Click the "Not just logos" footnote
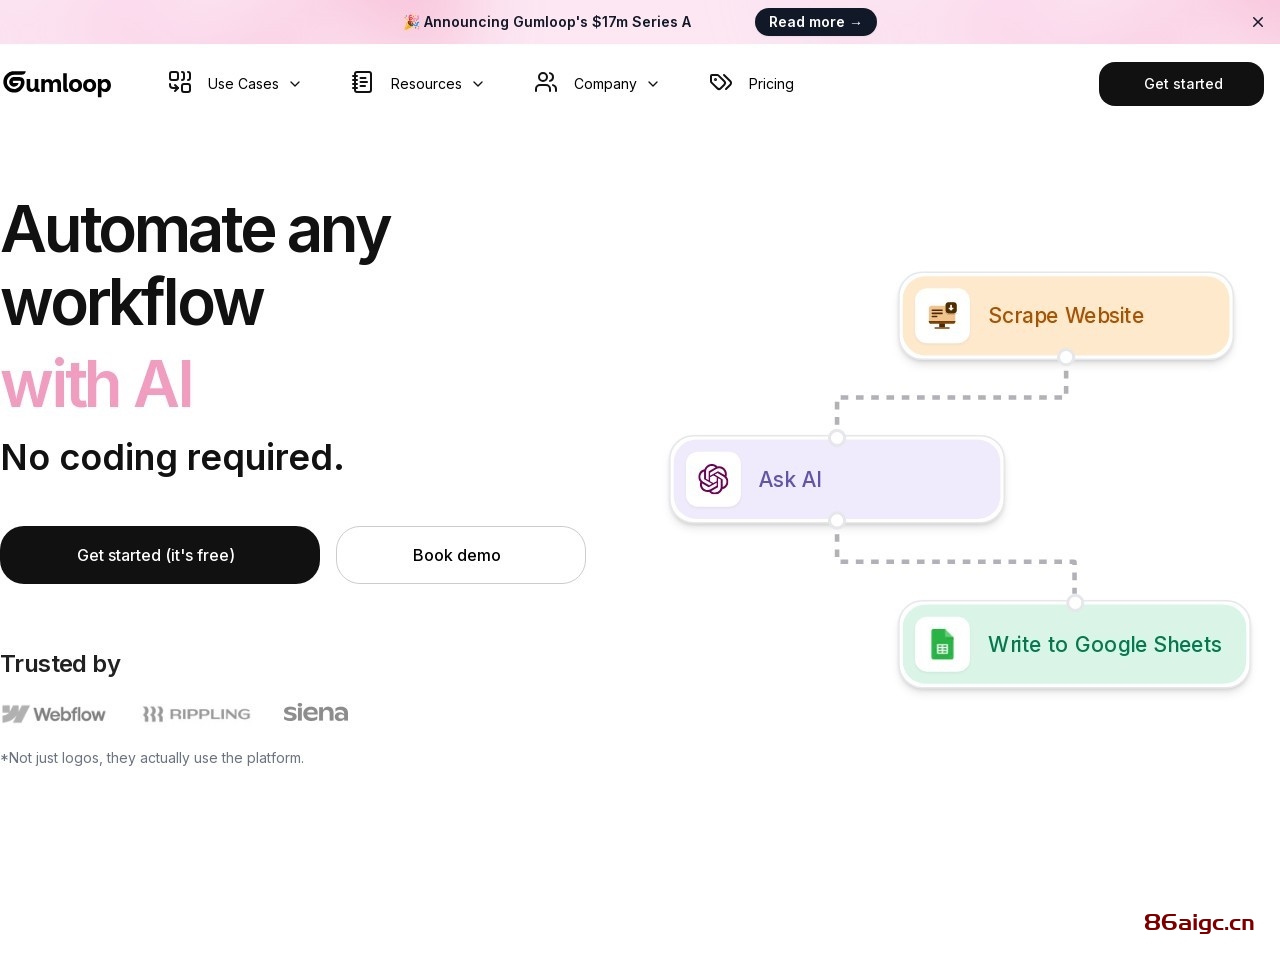 click(152, 758)
